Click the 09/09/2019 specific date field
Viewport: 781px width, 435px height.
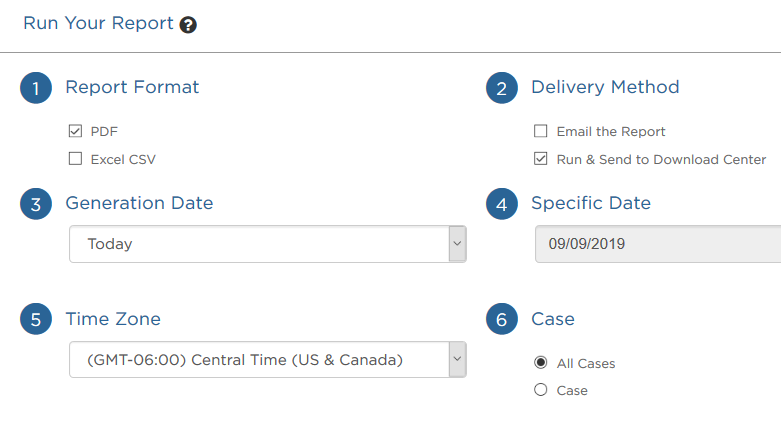tap(658, 244)
